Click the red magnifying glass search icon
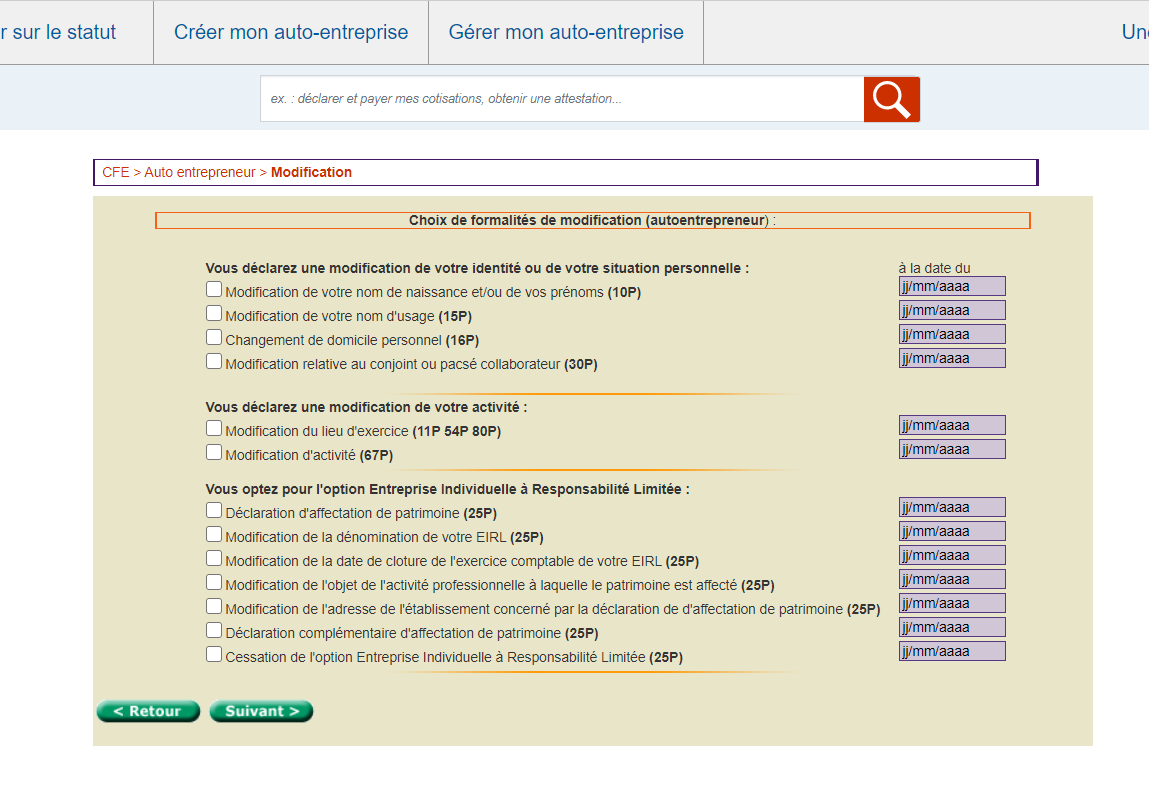 891,99
